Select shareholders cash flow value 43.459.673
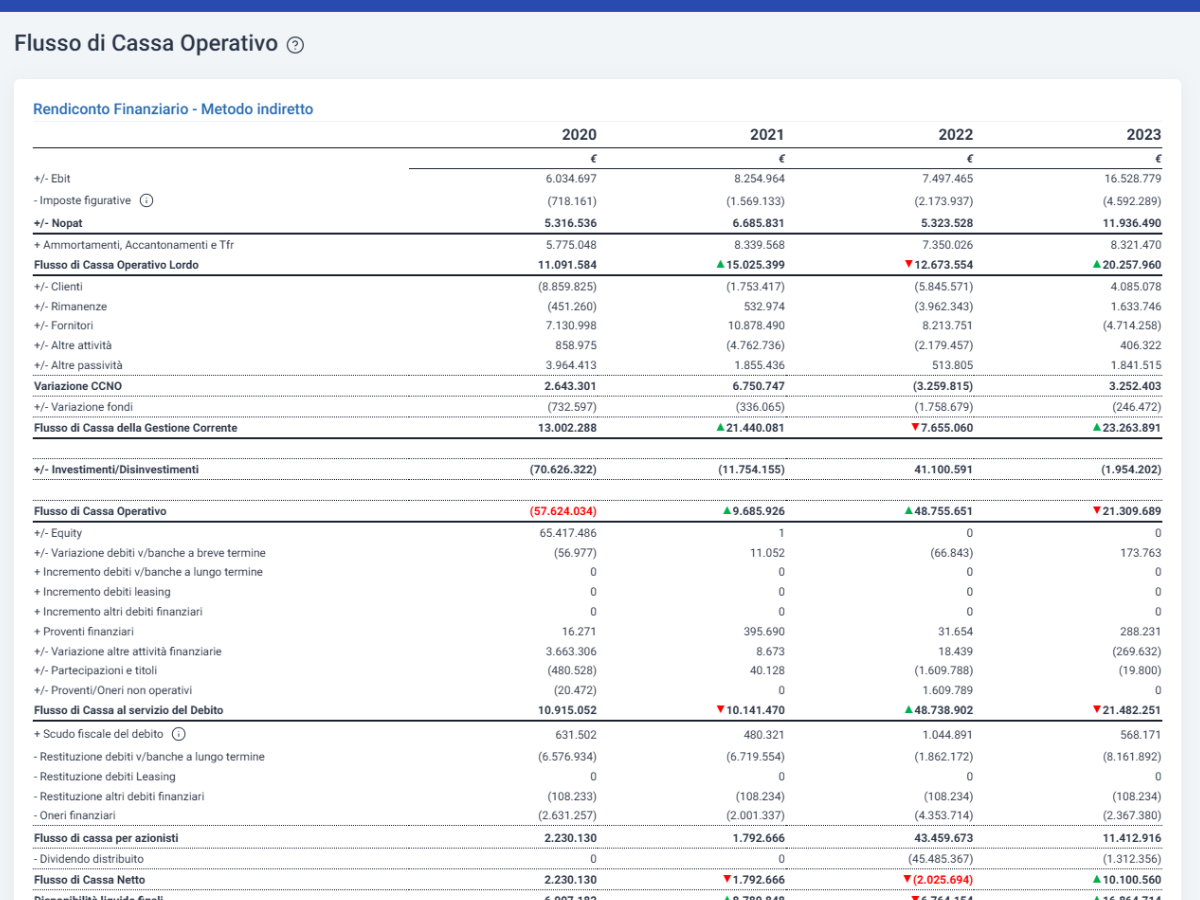This screenshot has width=1200, height=900. [x=945, y=838]
